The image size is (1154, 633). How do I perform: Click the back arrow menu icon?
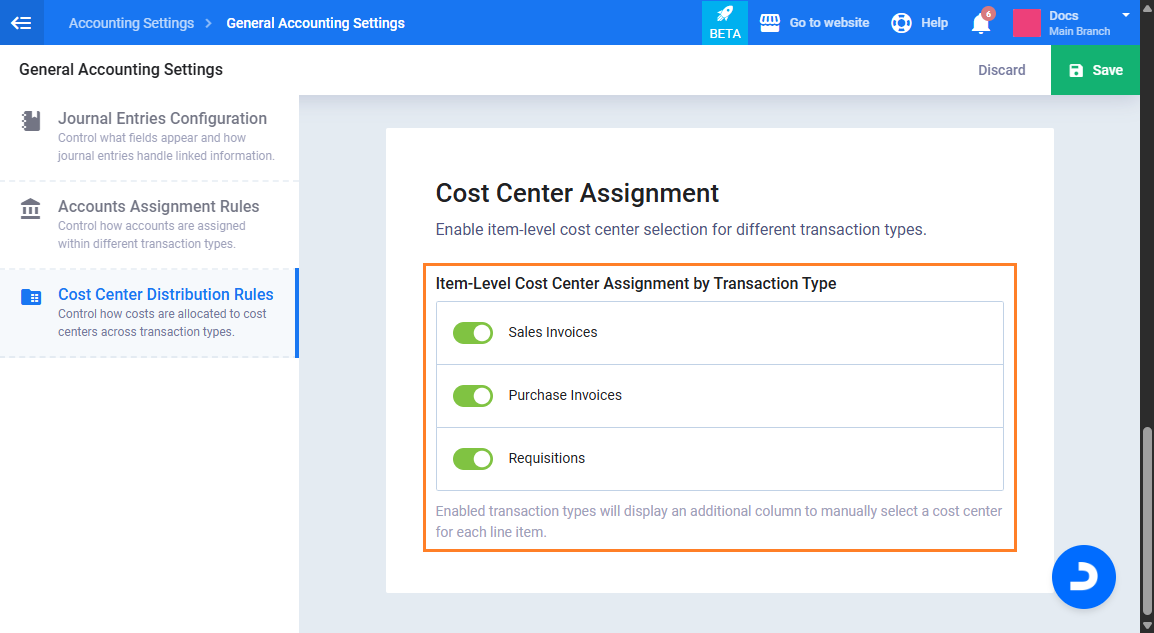21,22
